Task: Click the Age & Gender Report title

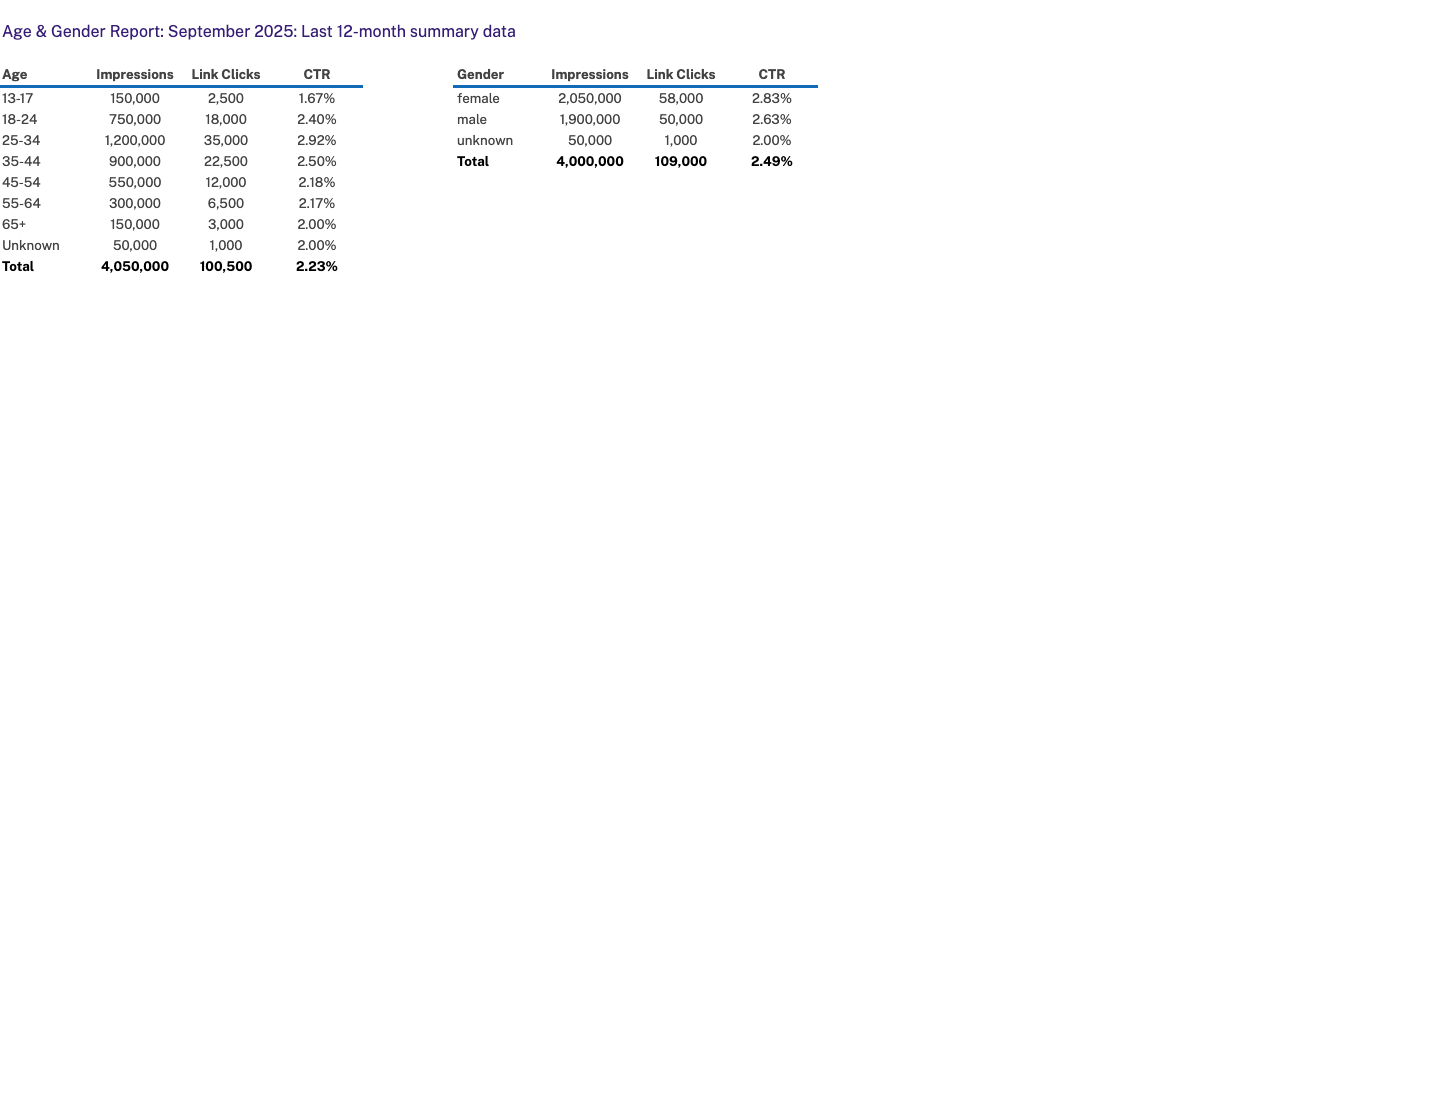Action: point(259,32)
